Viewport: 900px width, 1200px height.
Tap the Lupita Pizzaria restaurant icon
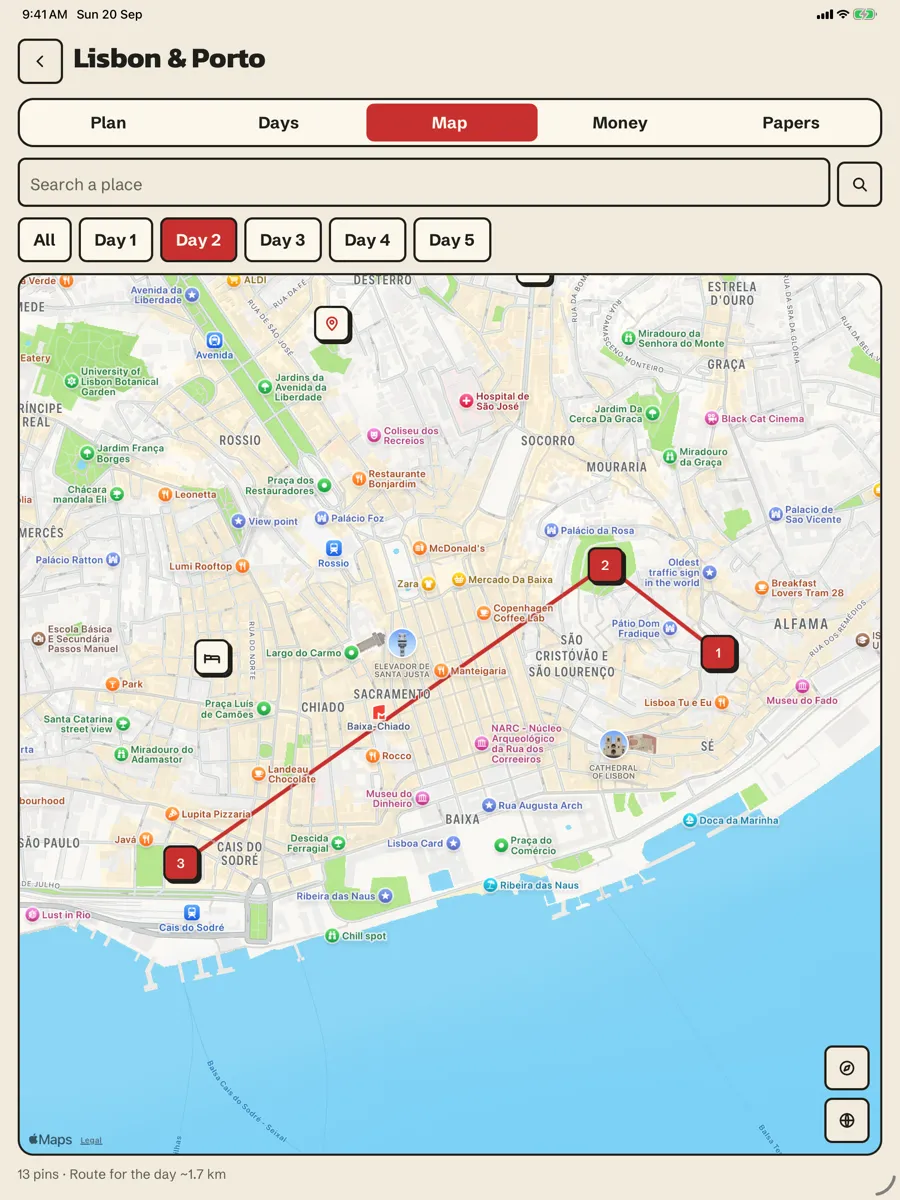pyautogui.click(x=172, y=814)
